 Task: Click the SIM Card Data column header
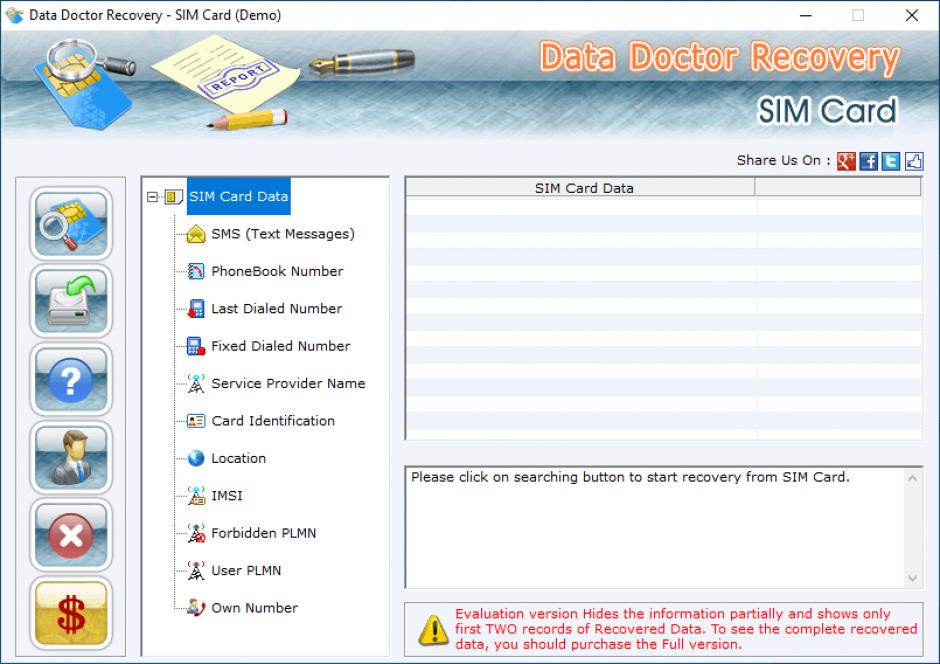580,188
